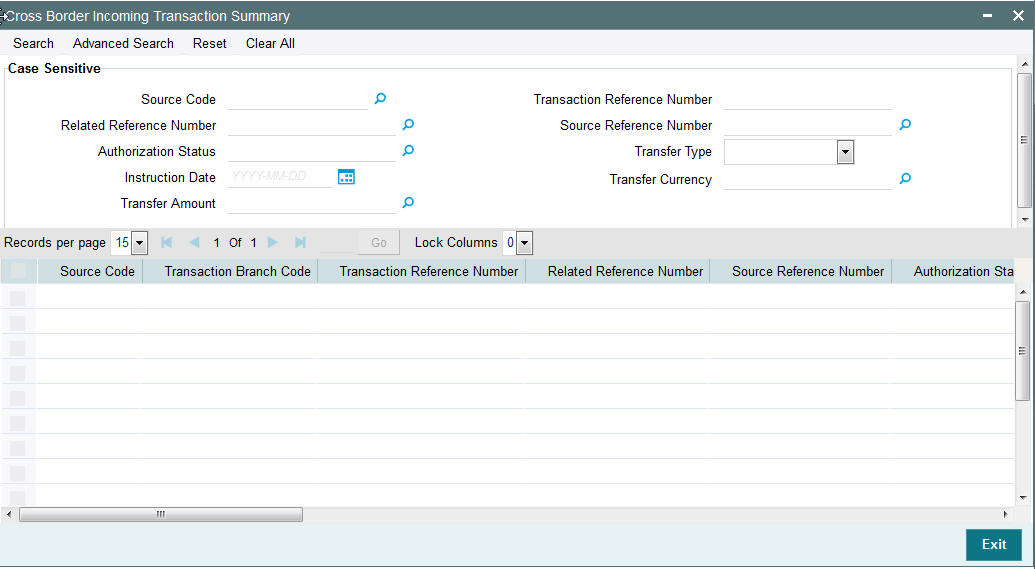The height and width of the screenshot is (569, 1035).
Task: Click up arrow of search panel scrollbar
Action: coord(1024,64)
